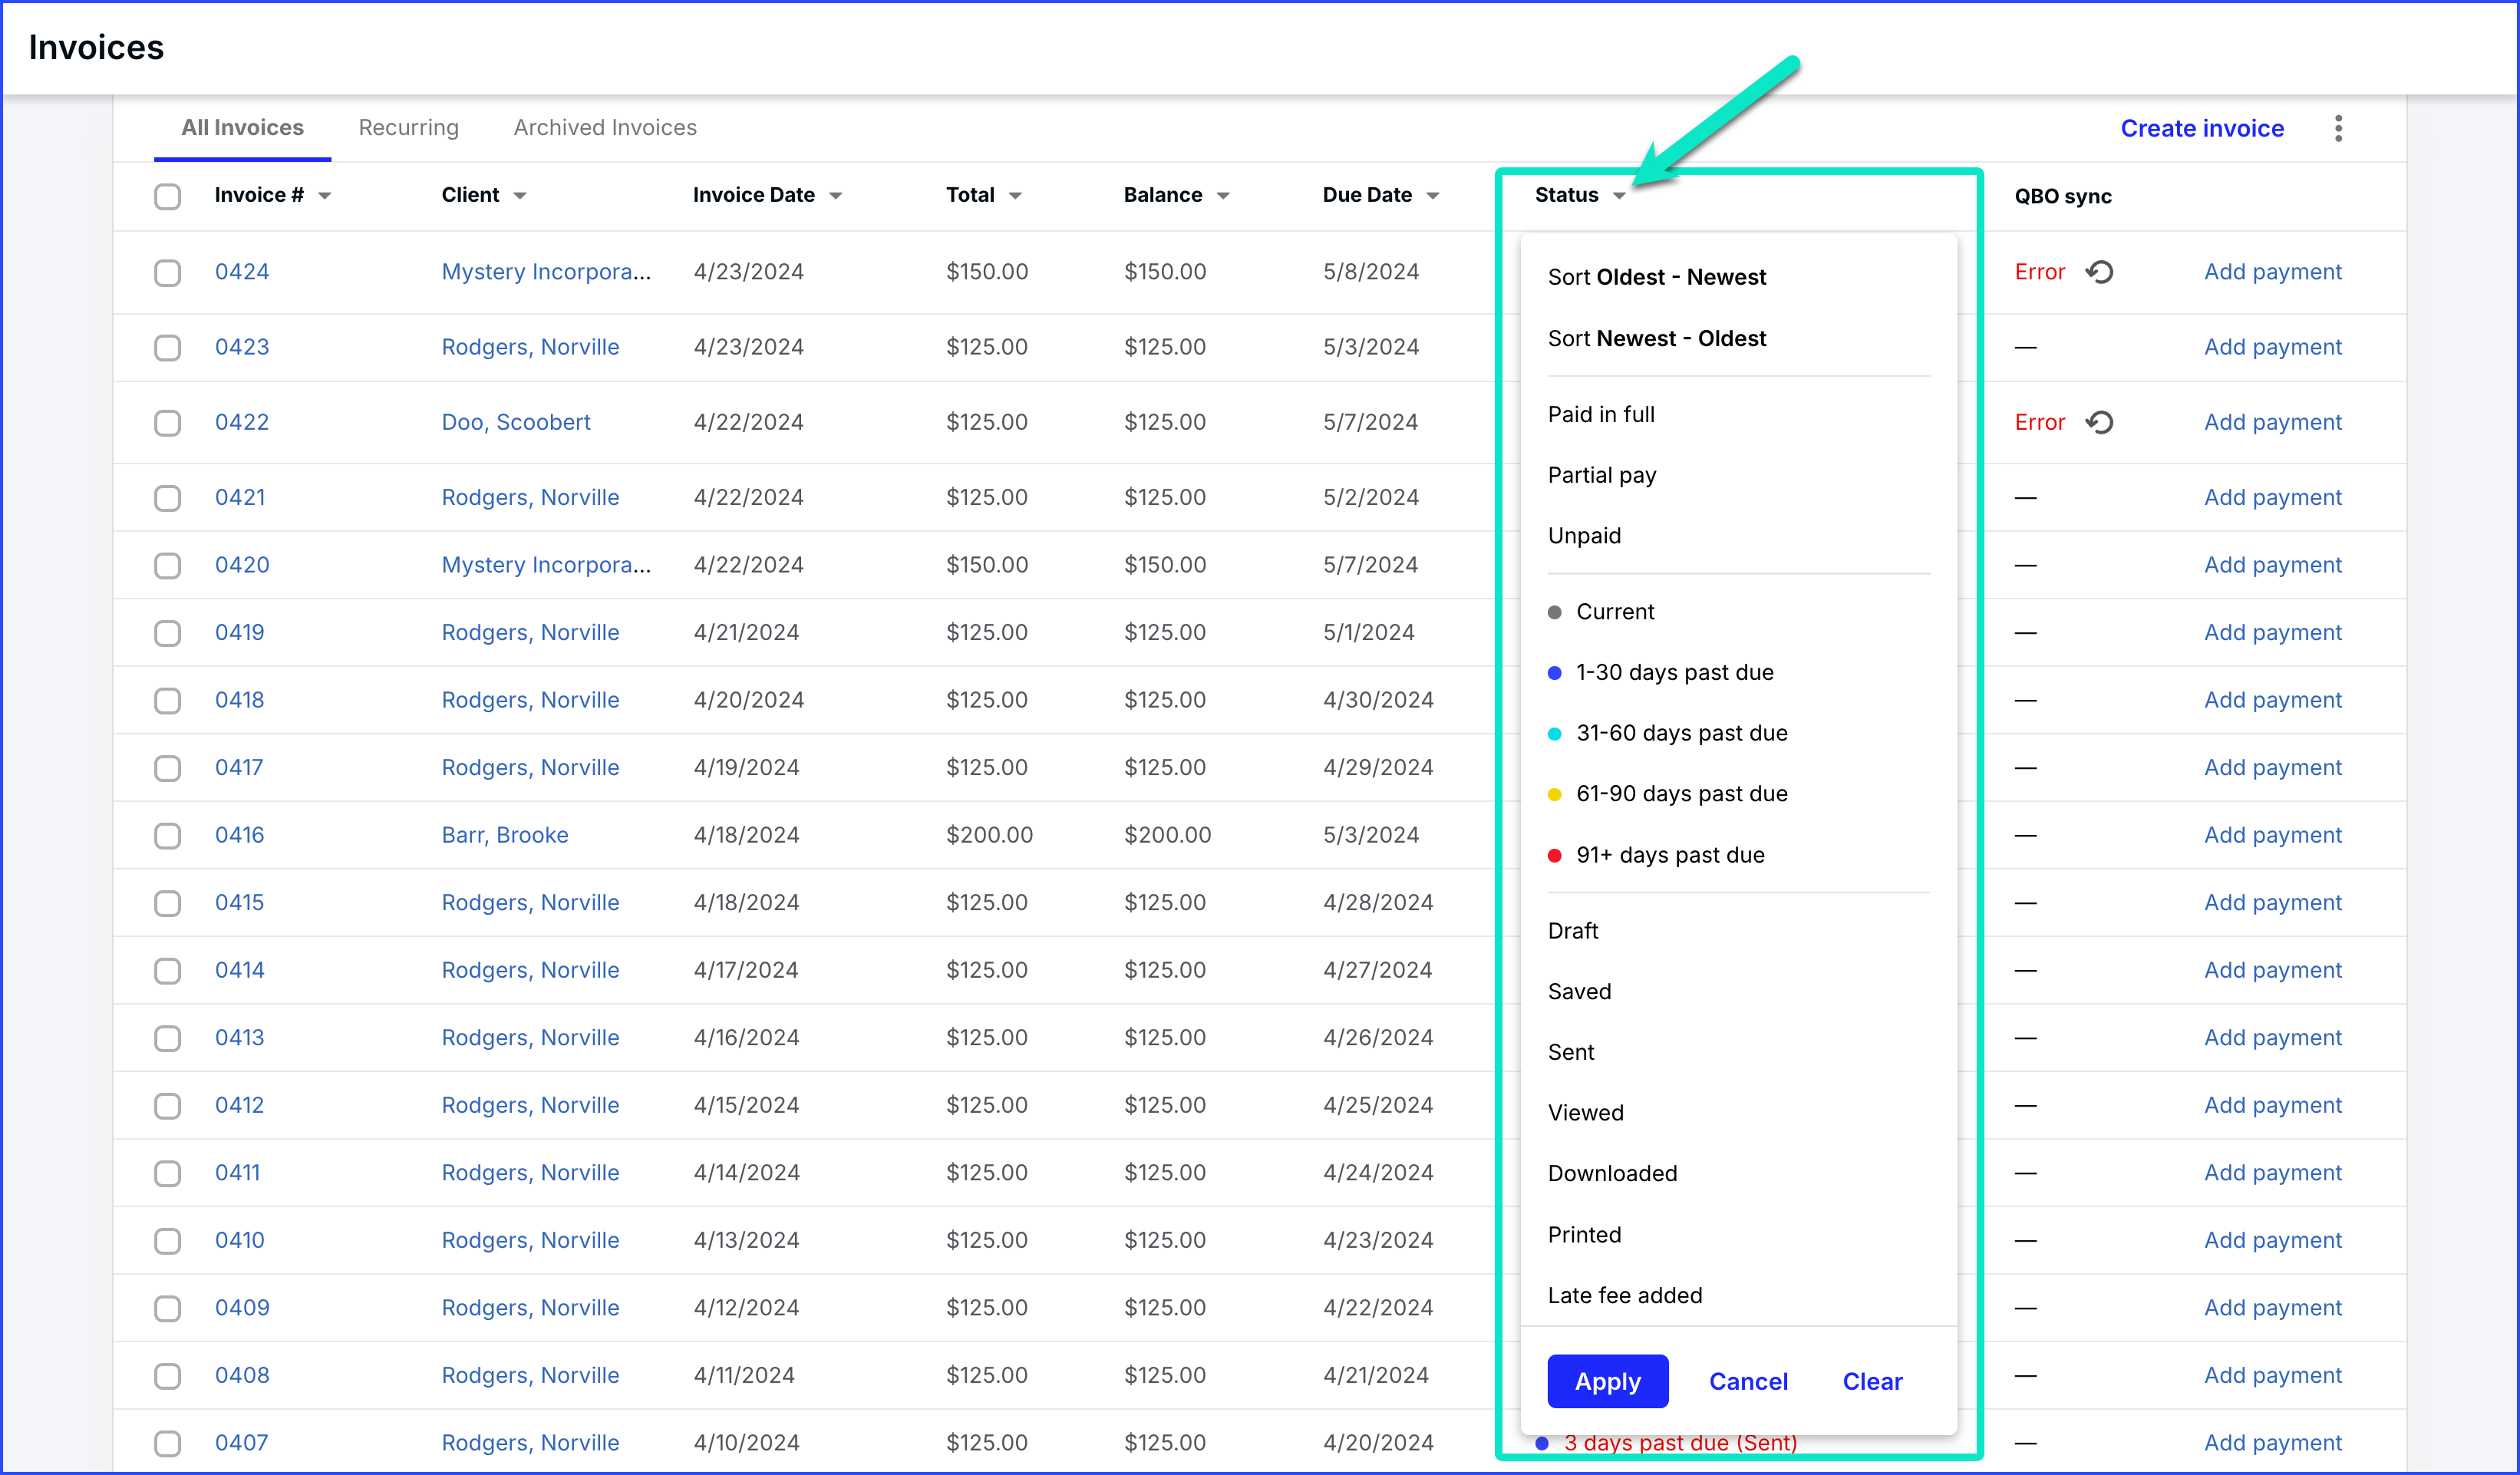This screenshot has width=2520, height=1475.
Task: Select the checkbox for invoice 0424
Action: [x=167, y=271]
